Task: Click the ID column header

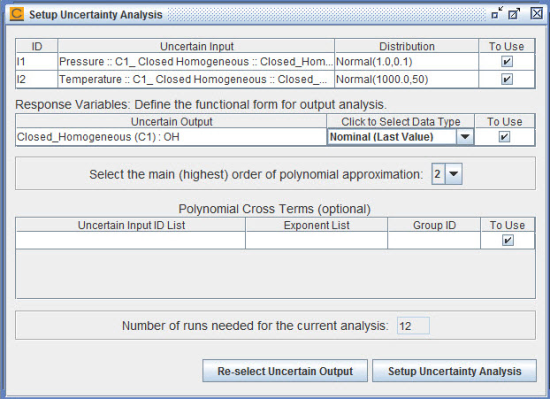Action: click(36, 46)
